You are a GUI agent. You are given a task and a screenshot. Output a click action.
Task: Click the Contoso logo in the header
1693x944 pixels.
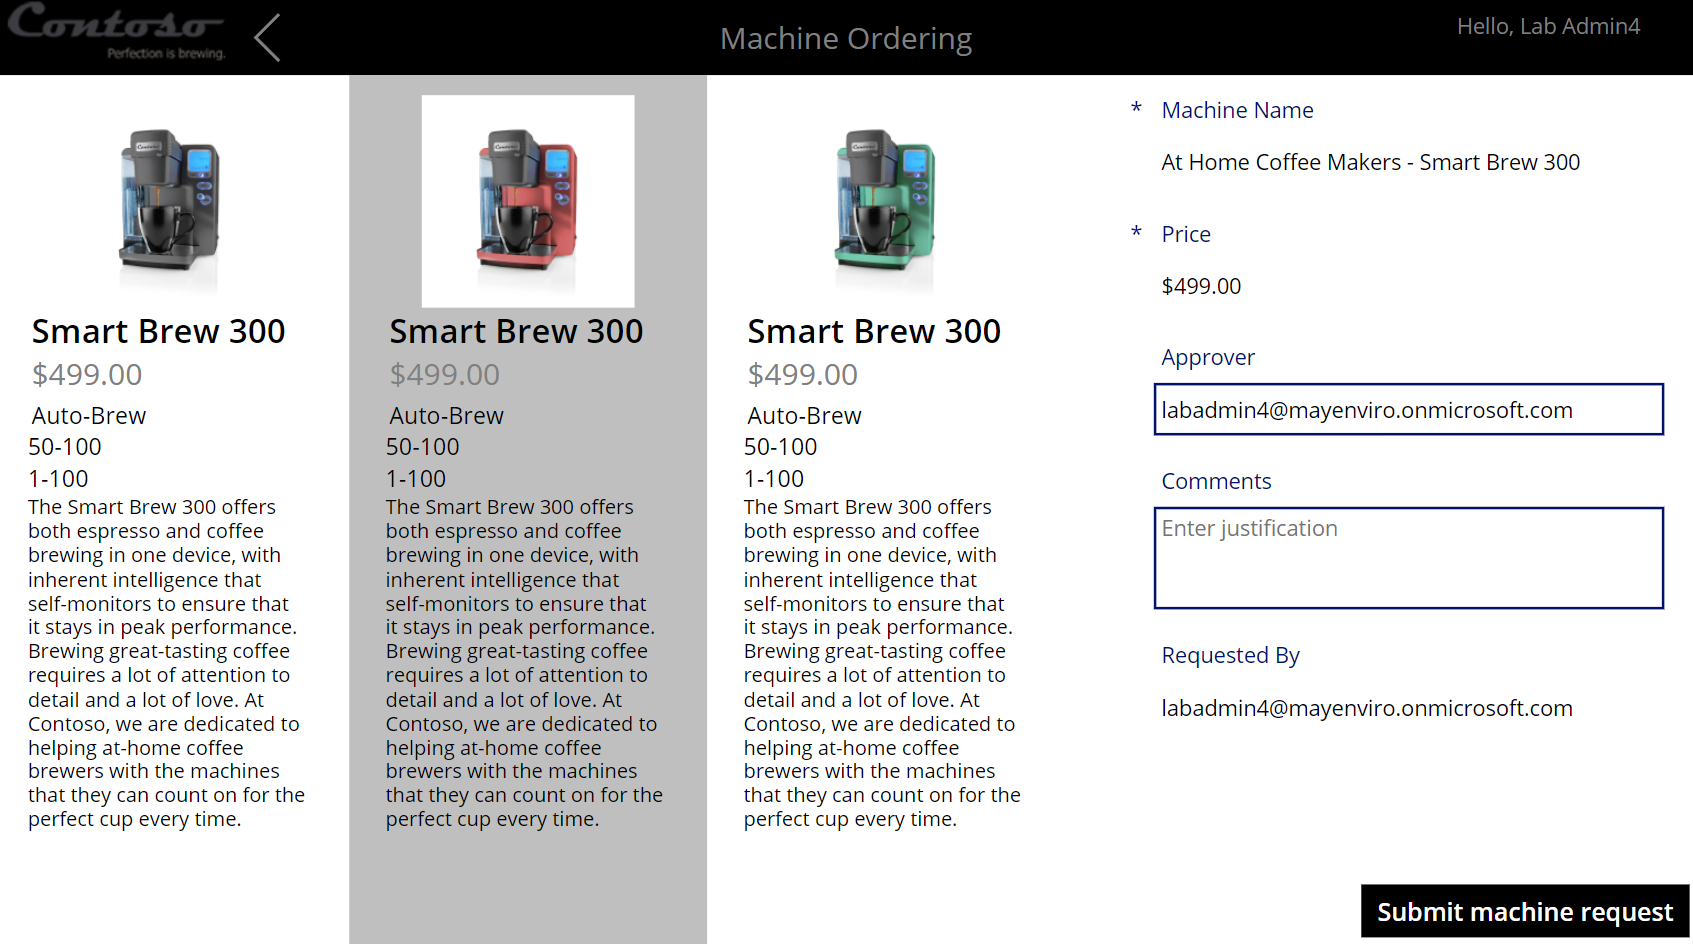tap(117, 31)
